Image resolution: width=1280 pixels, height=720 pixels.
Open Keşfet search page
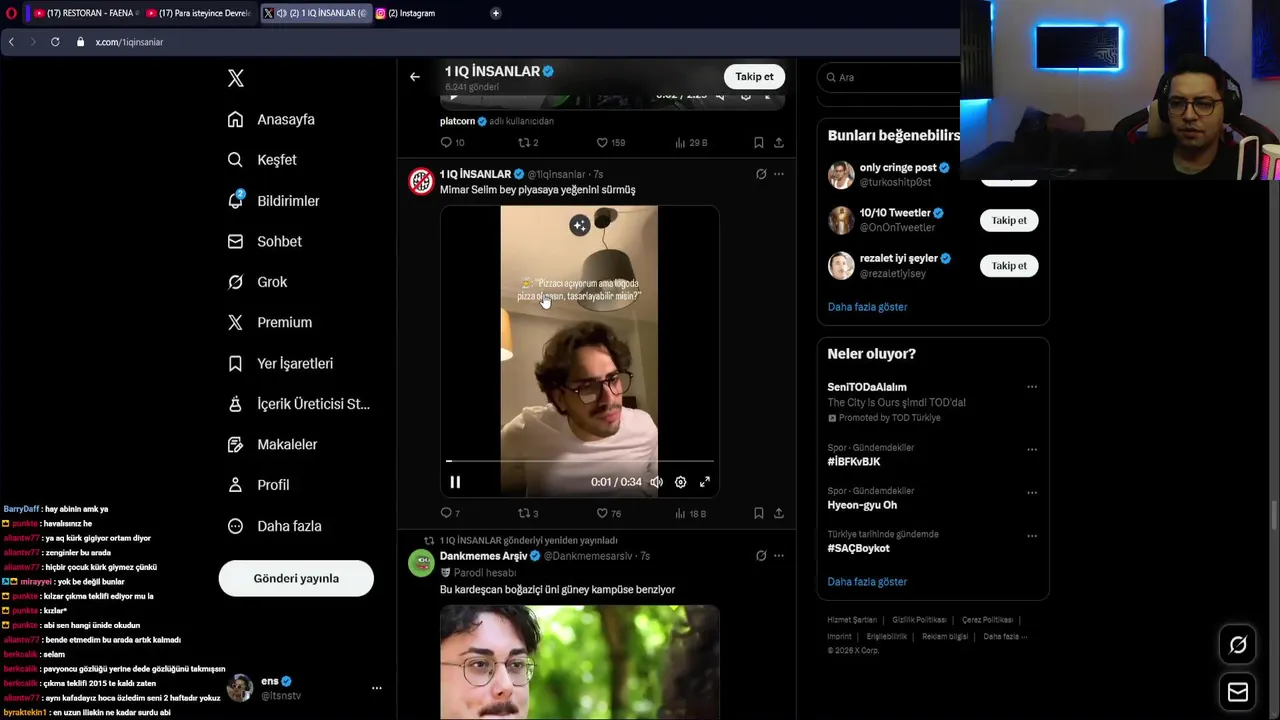tap(262, 160)
